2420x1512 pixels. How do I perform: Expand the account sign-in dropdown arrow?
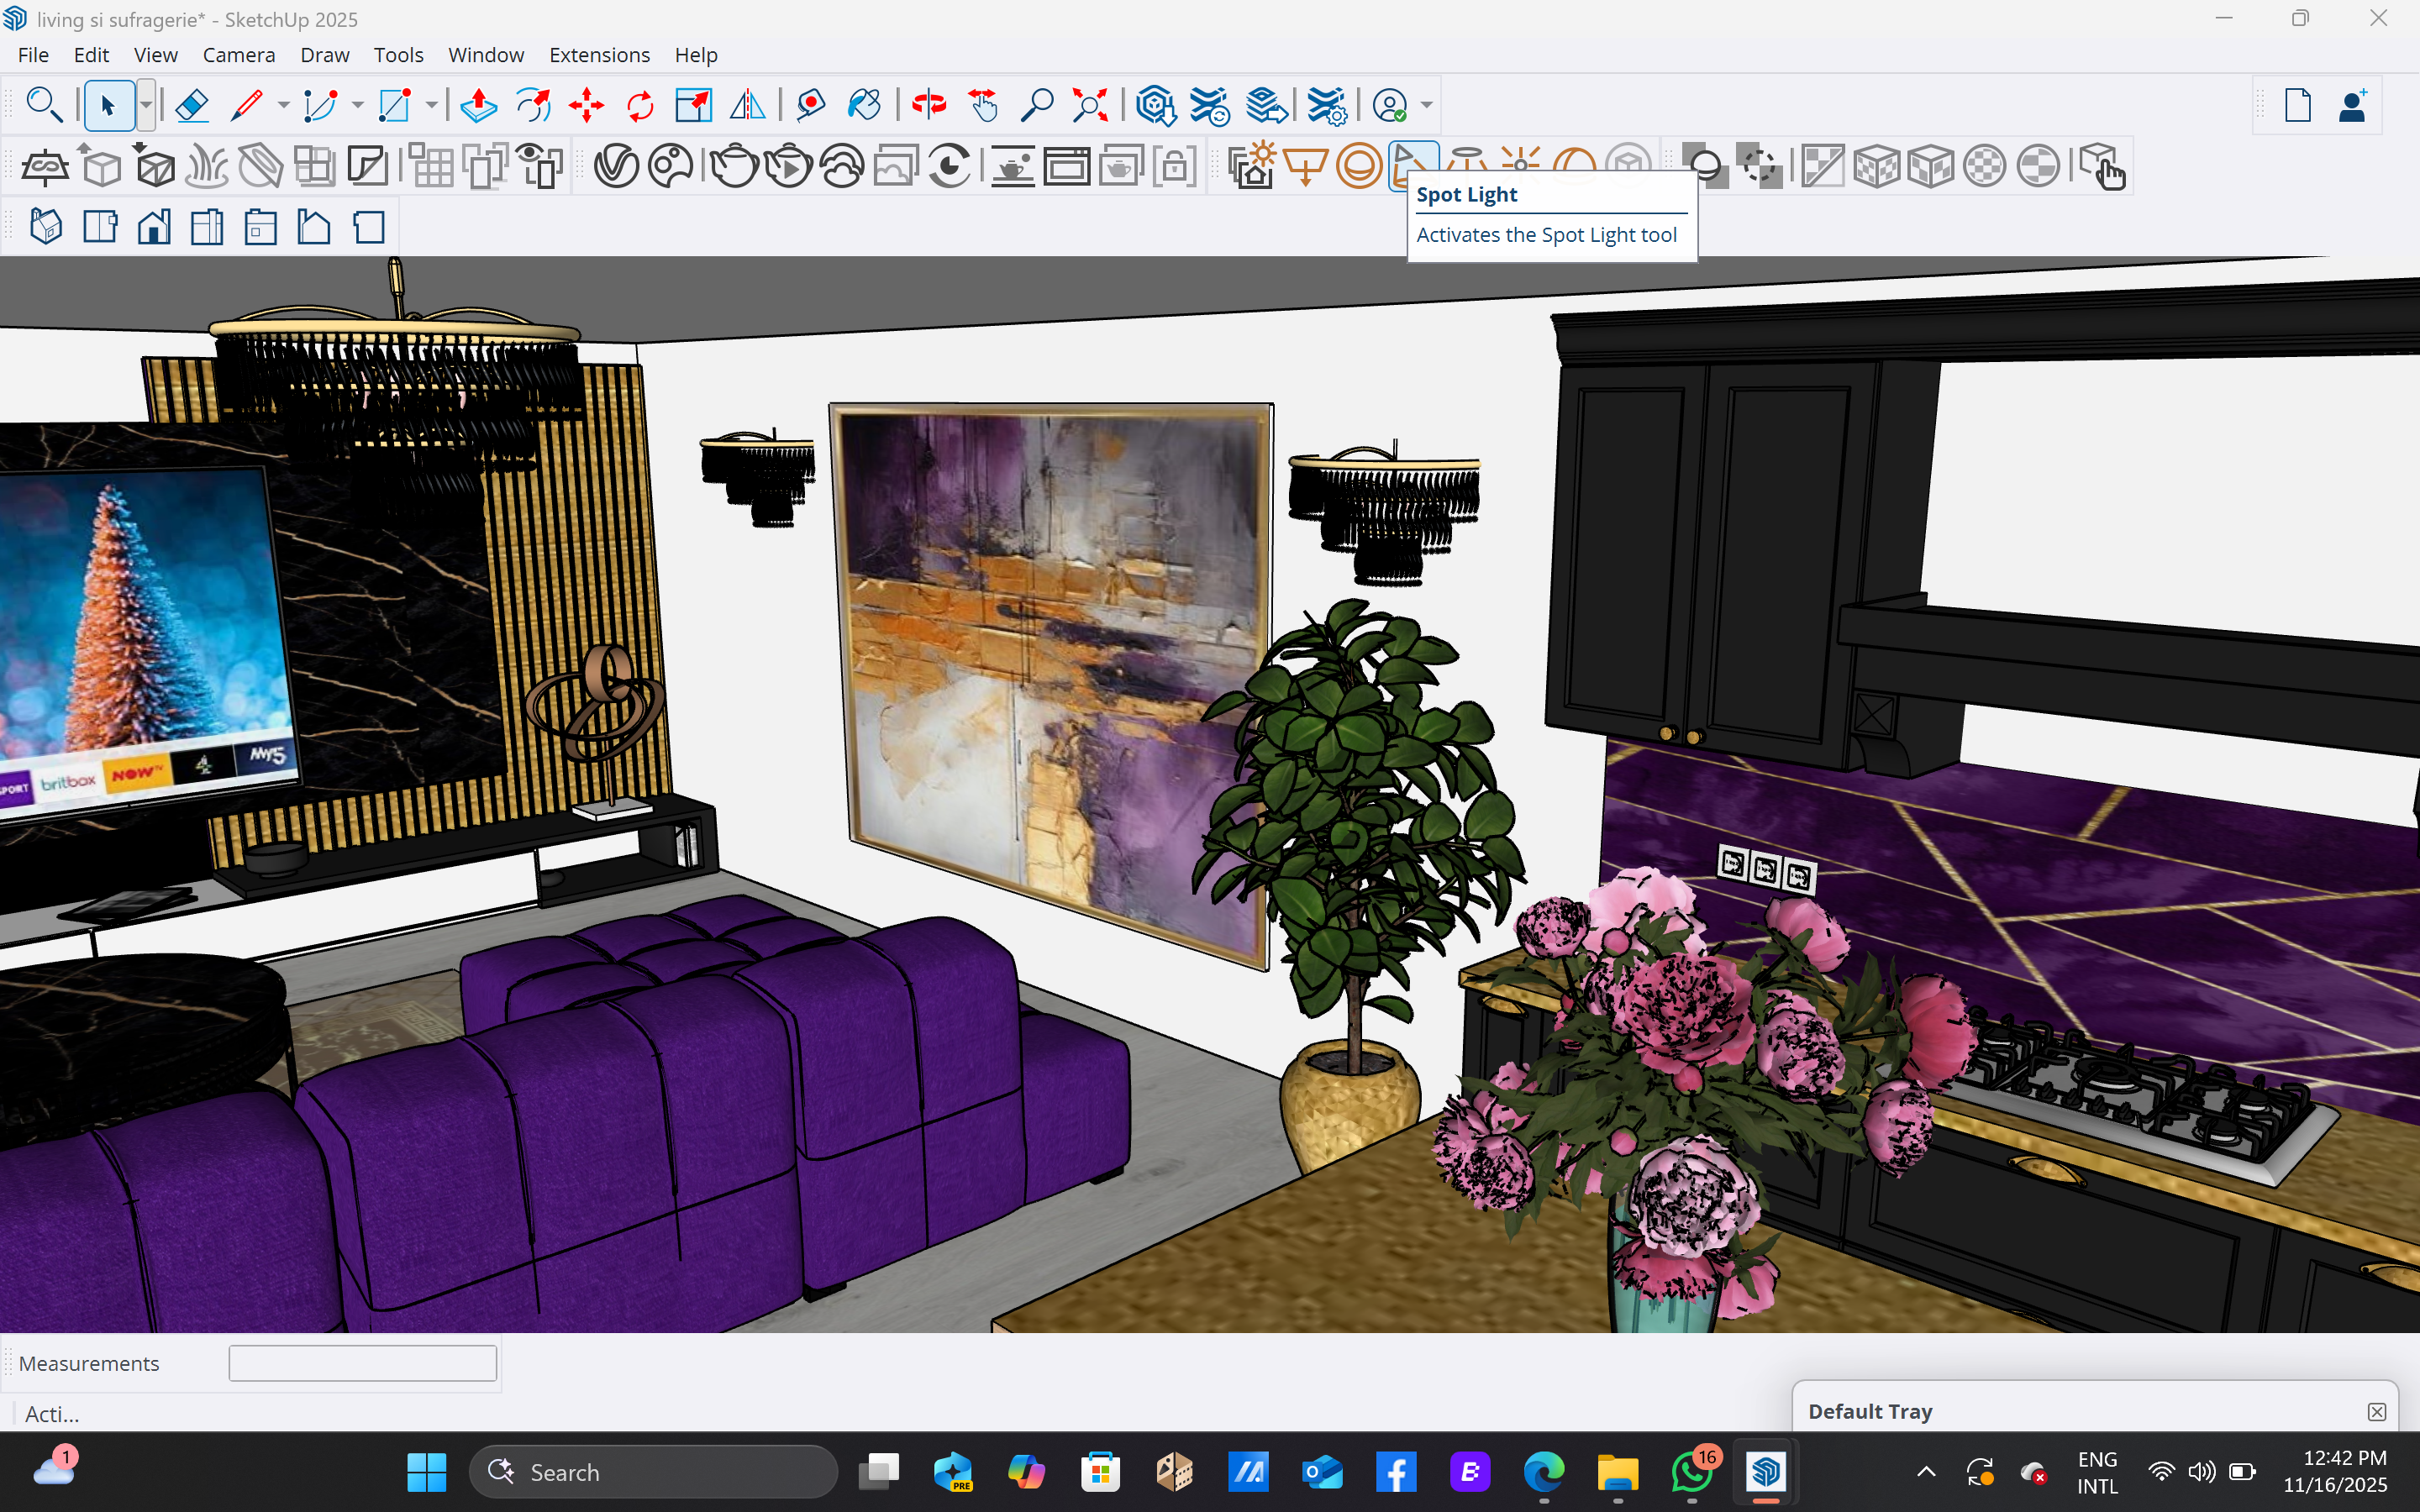[1427, 105]
